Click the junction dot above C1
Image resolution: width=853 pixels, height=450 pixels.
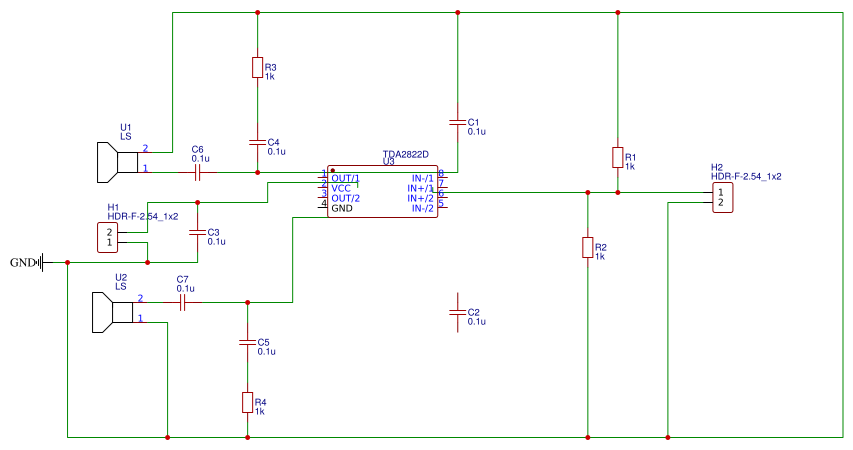[x=458, y=12]
